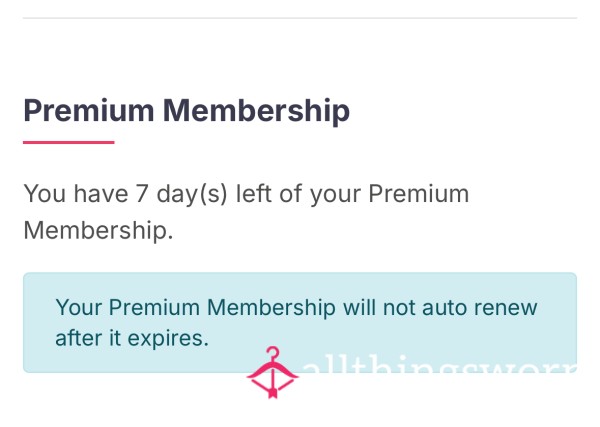Image resolution: width=600 pixels, height=427 pixels.
Task: Select the Premium Membership heading
Action: [186, 111]
